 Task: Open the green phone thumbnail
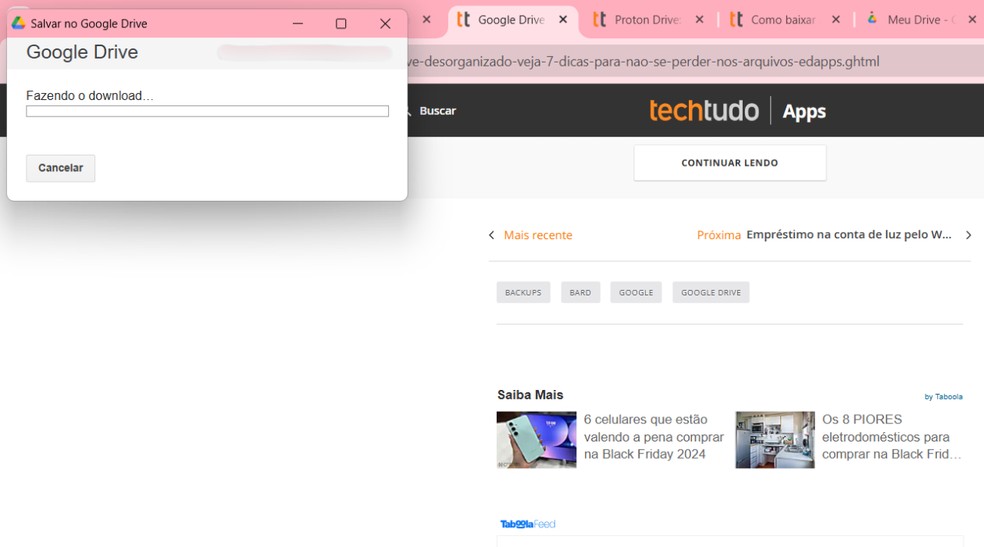[536, 440]
